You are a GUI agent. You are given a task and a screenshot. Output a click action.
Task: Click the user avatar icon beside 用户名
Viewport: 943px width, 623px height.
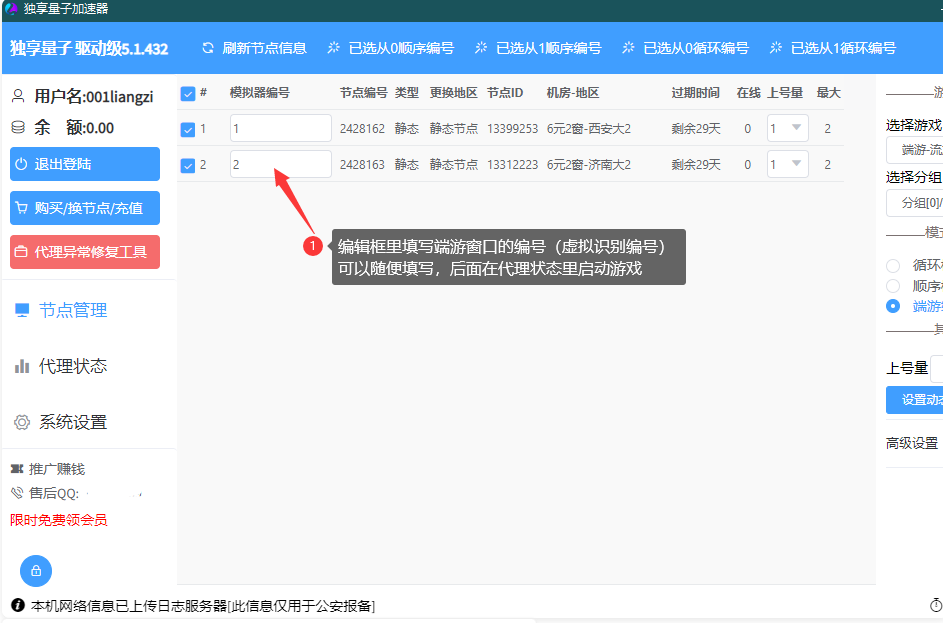click(x=19, y=96)
